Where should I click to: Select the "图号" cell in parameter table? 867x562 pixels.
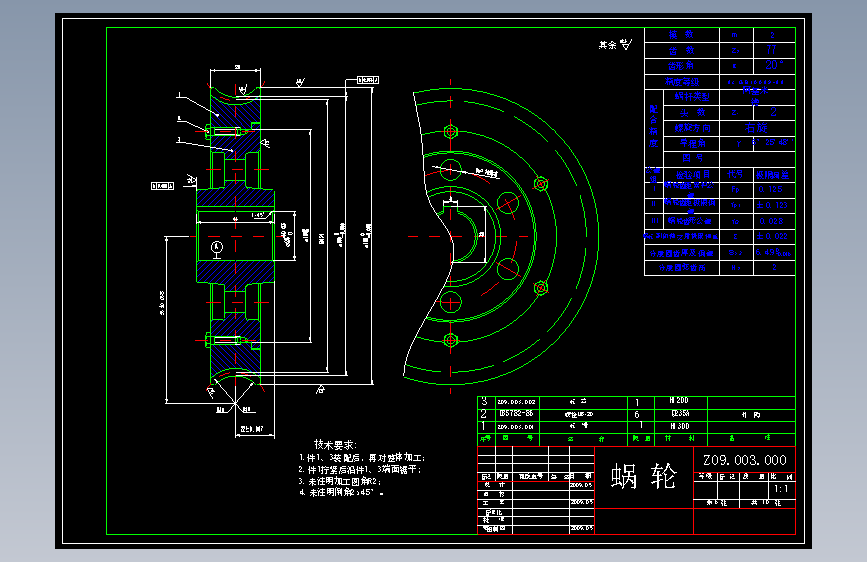[x=692, y=158]
